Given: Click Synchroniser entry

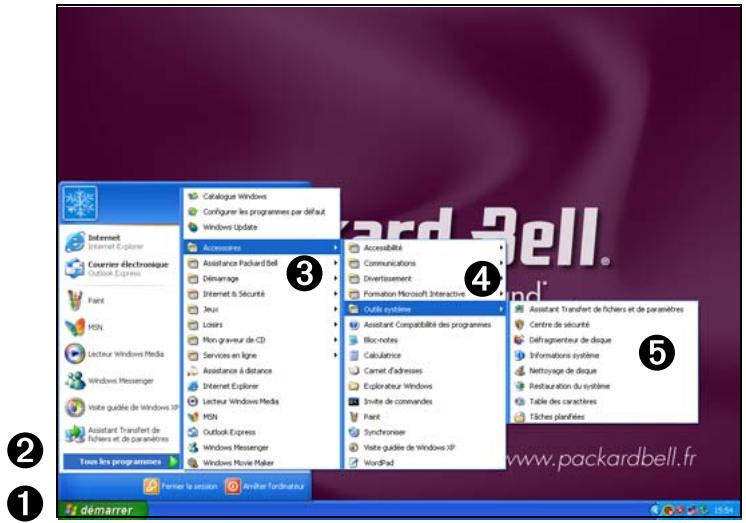Looking at the screenshot, I should [425, 432].
